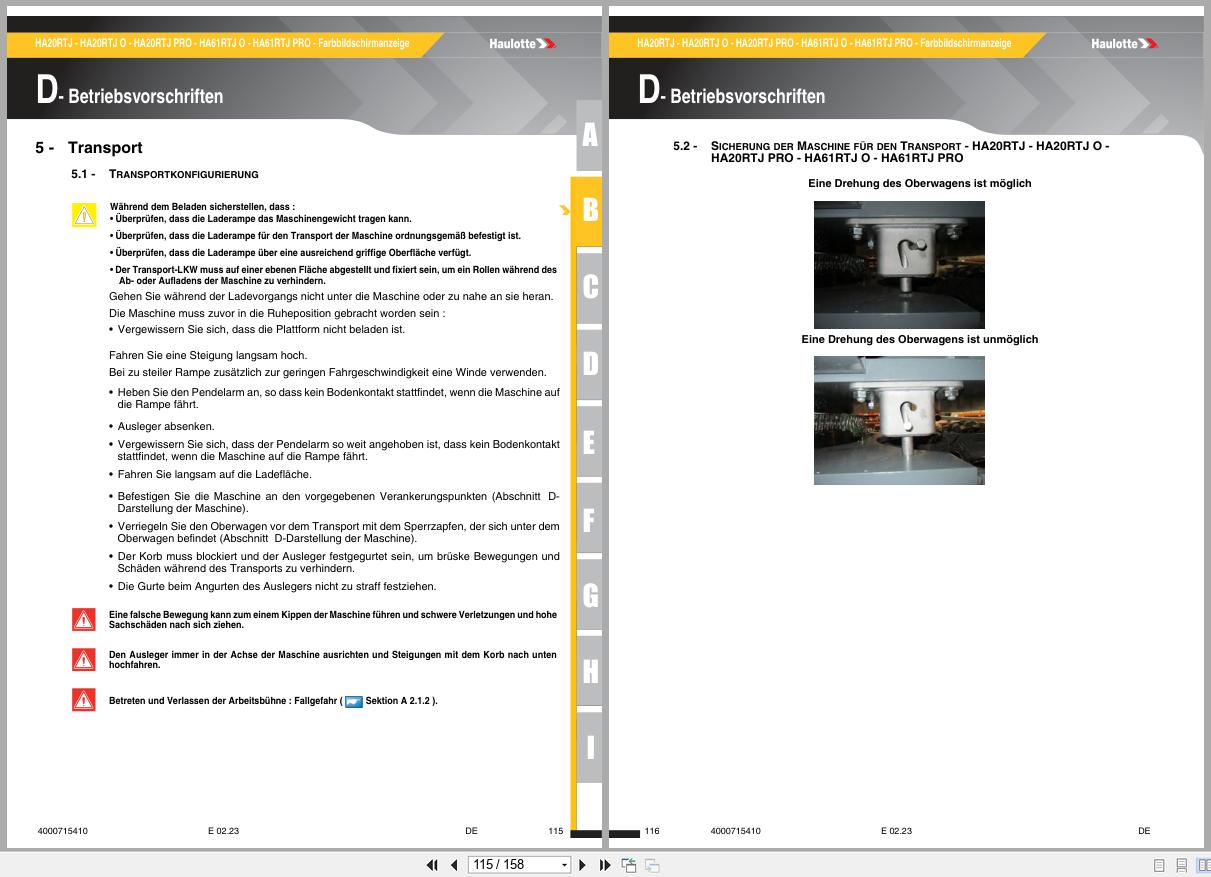This screenshot has width=1211, height=877.
Task: Follow the Sektion A 2.1.2 link icon
Action: (353, 702)
